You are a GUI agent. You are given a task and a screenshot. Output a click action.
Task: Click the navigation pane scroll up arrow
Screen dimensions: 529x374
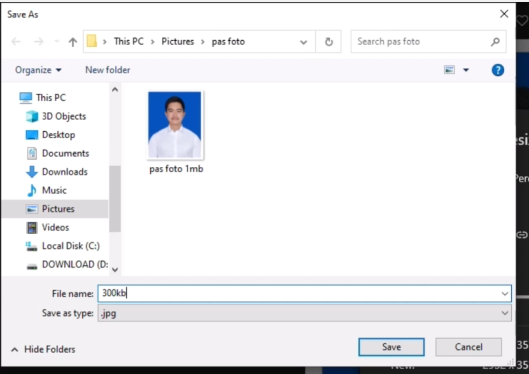click(115, 90)
